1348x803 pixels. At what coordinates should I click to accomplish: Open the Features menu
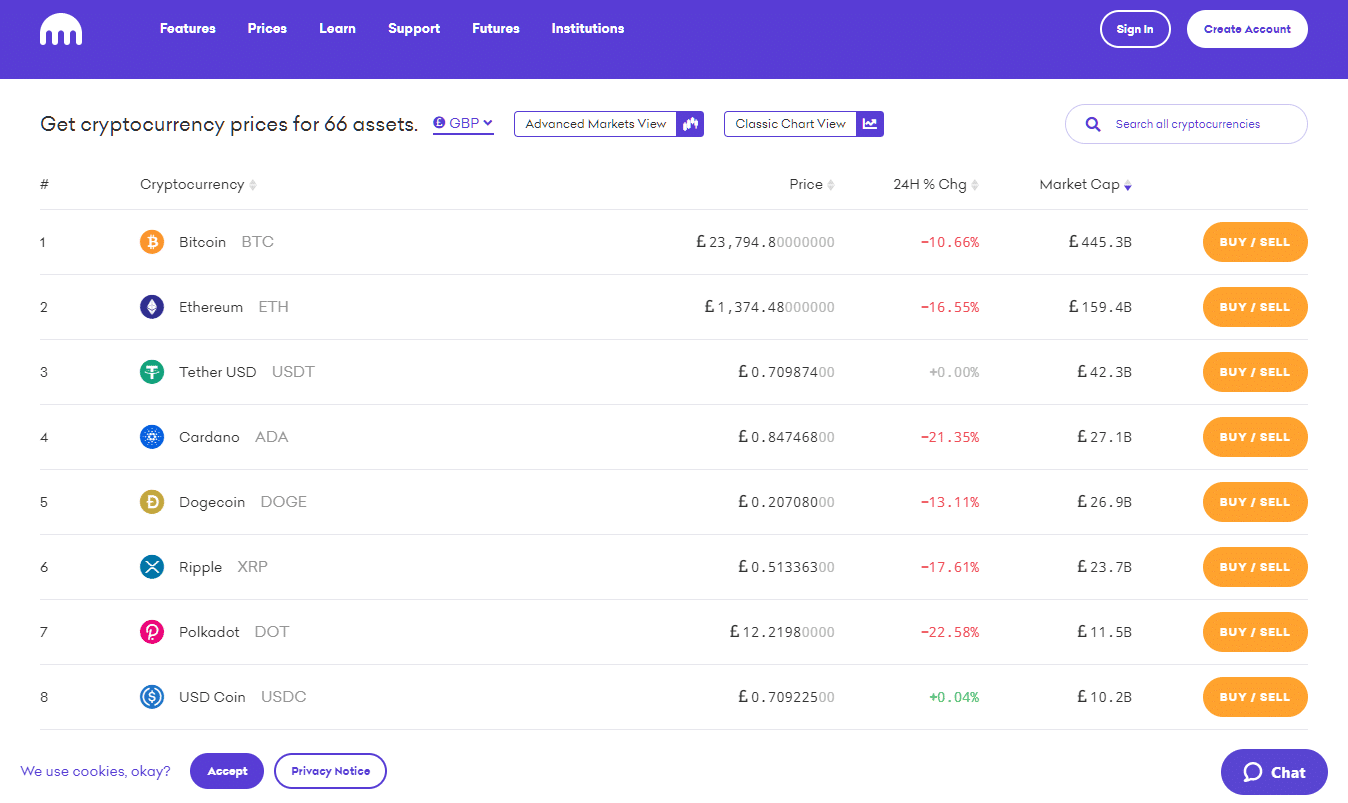pyautogui.click(x=188, y=29)
